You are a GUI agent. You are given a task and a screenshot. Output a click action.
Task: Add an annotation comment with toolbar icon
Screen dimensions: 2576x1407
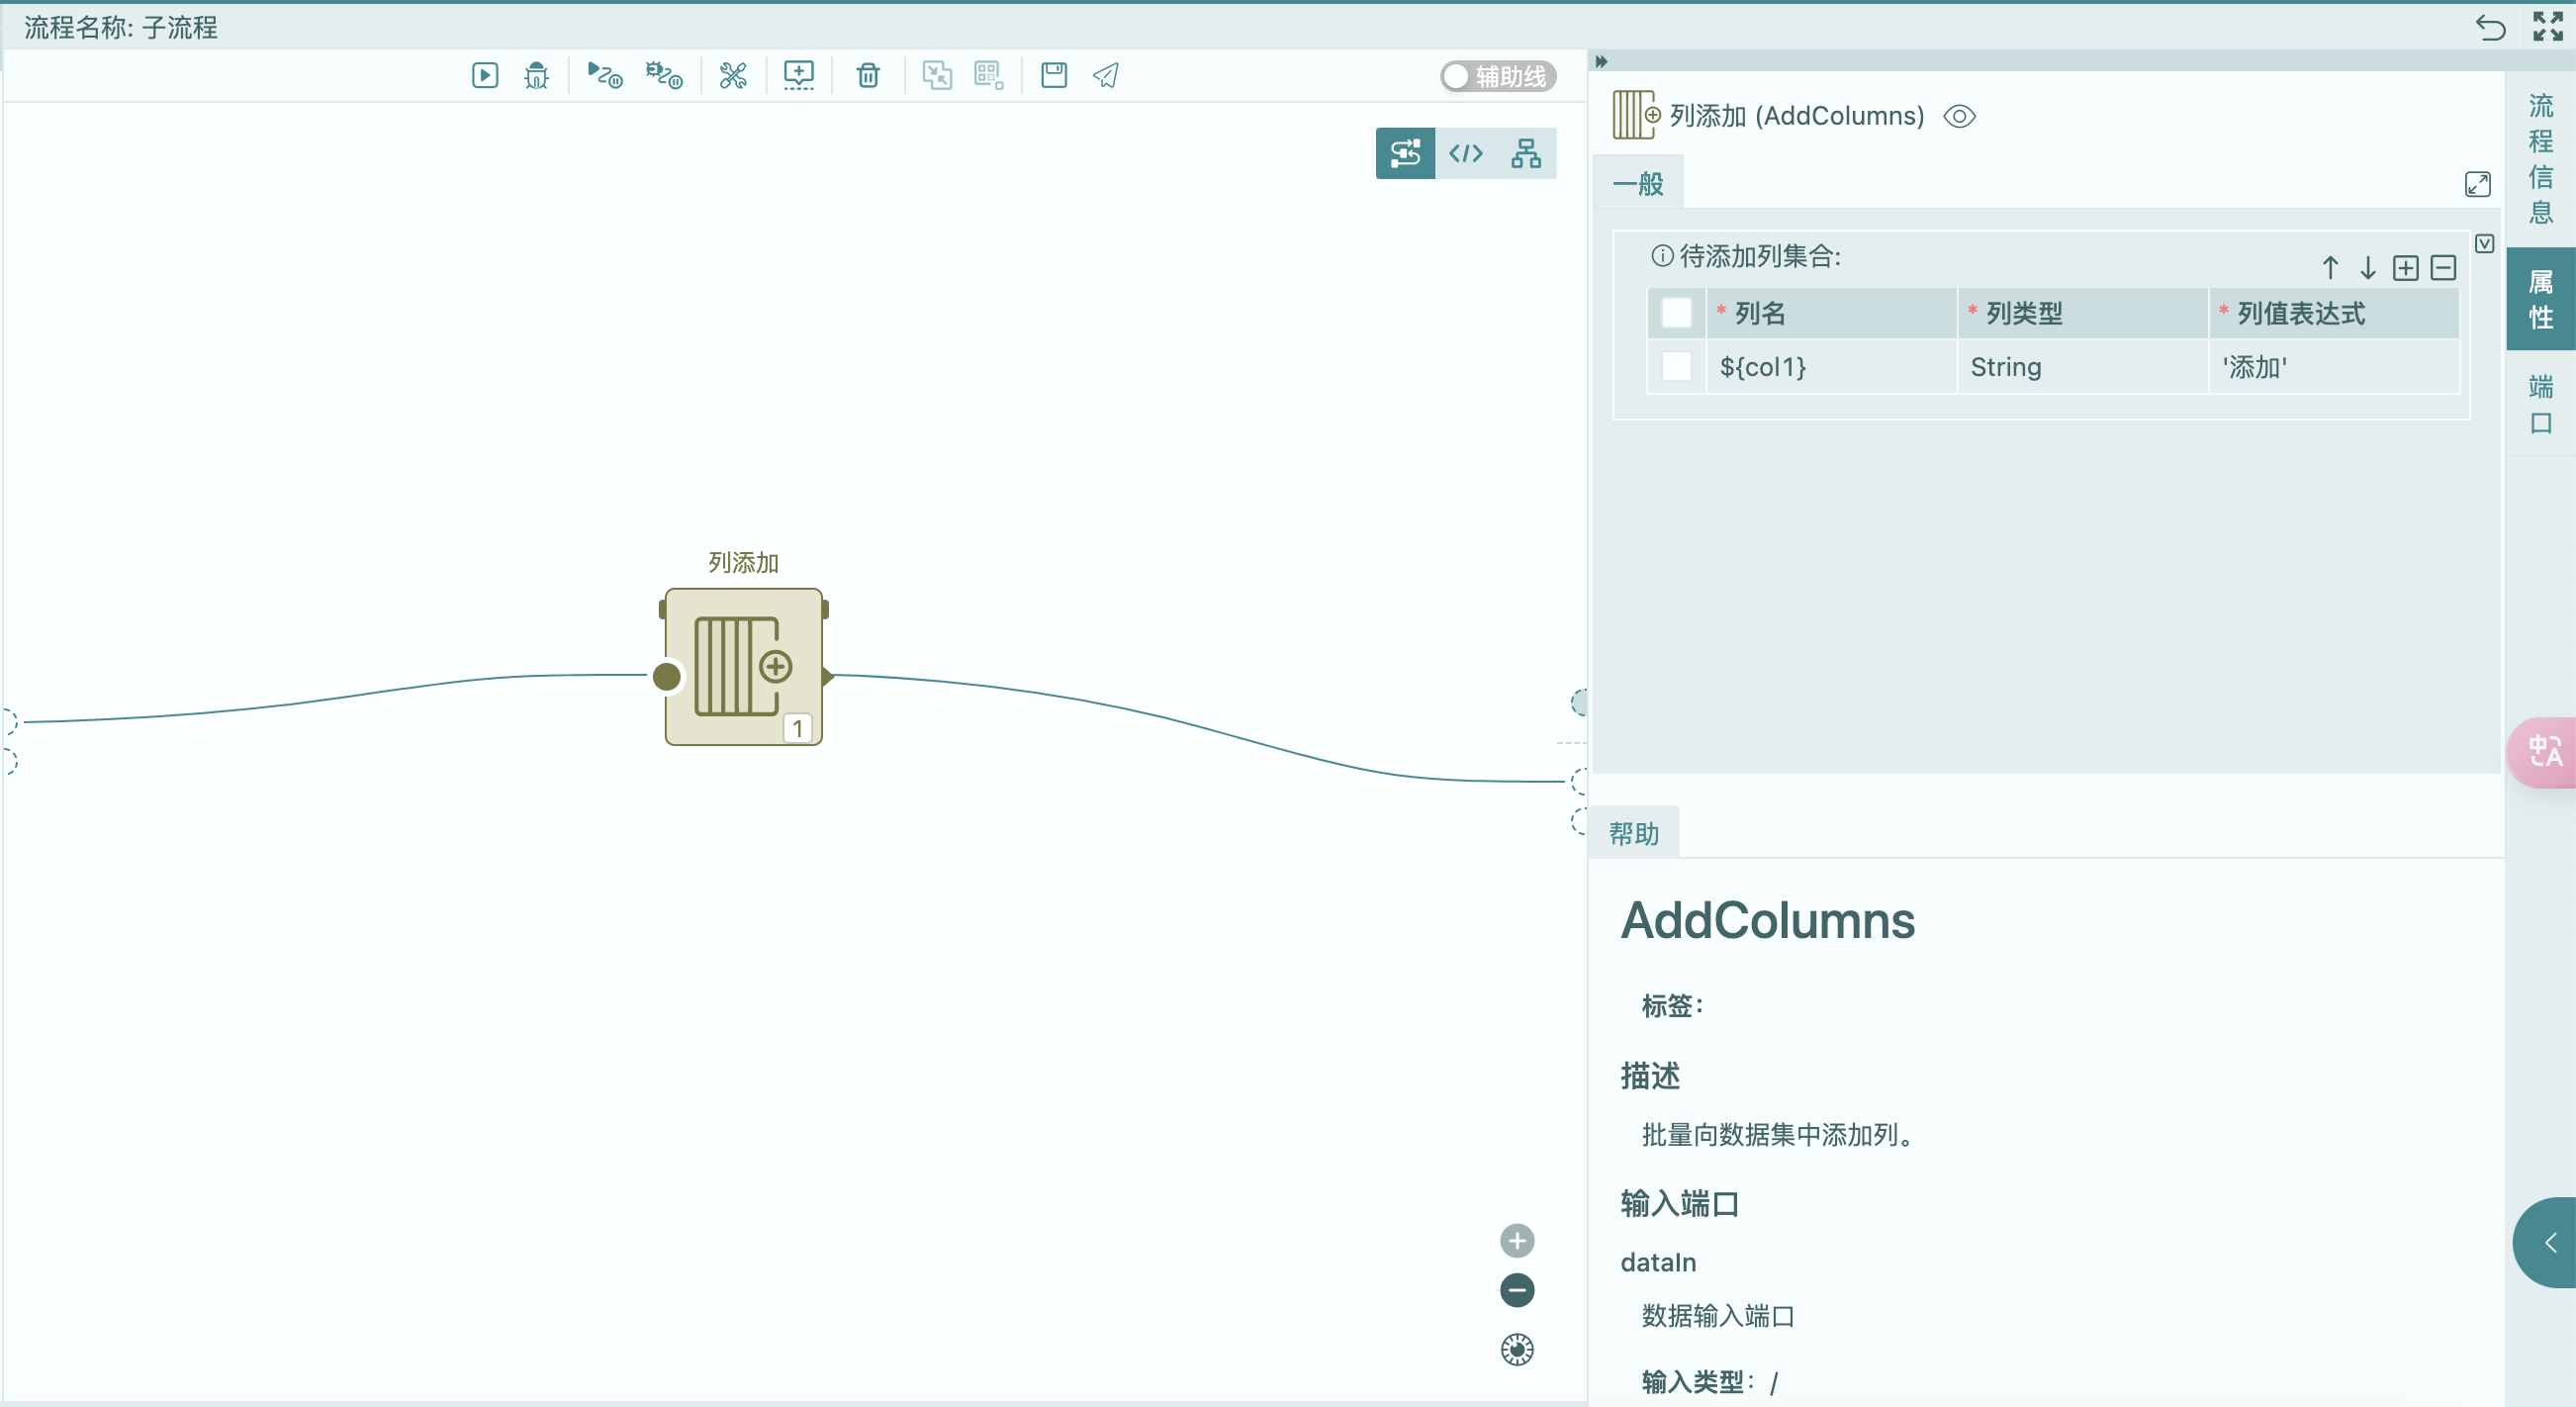pos(799,75)
